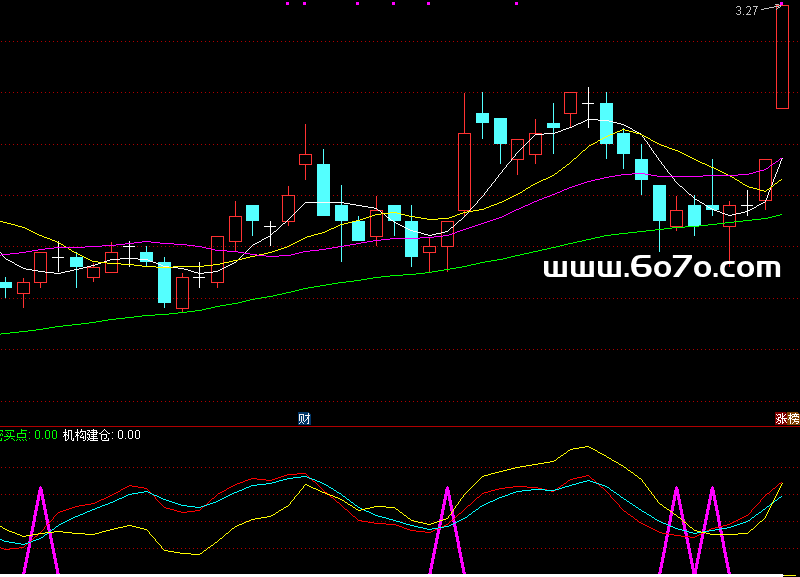Image resolution: width=800 pixels, height=577 pixels.
Task: Click the yellow indicator line's highest peak
Action: (x=583, y=448)
